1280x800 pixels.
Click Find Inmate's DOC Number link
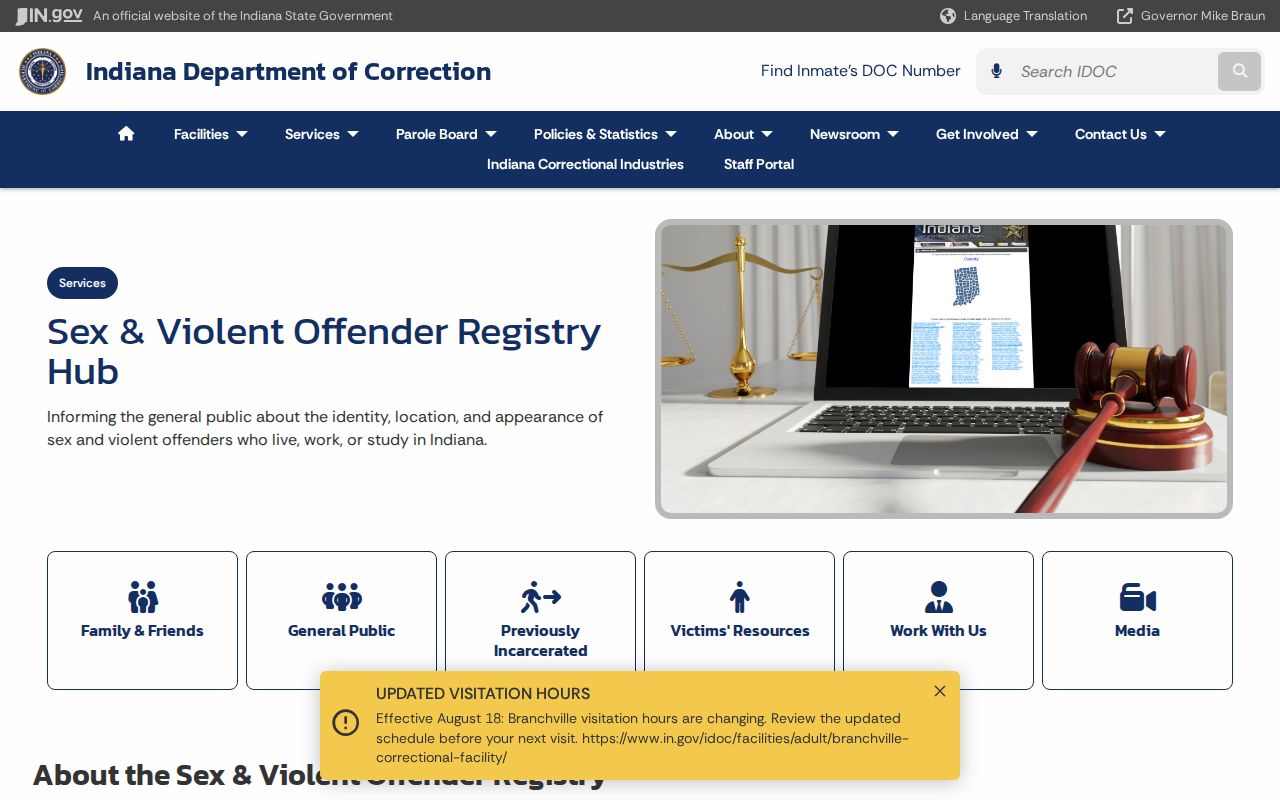coord(860,71)
